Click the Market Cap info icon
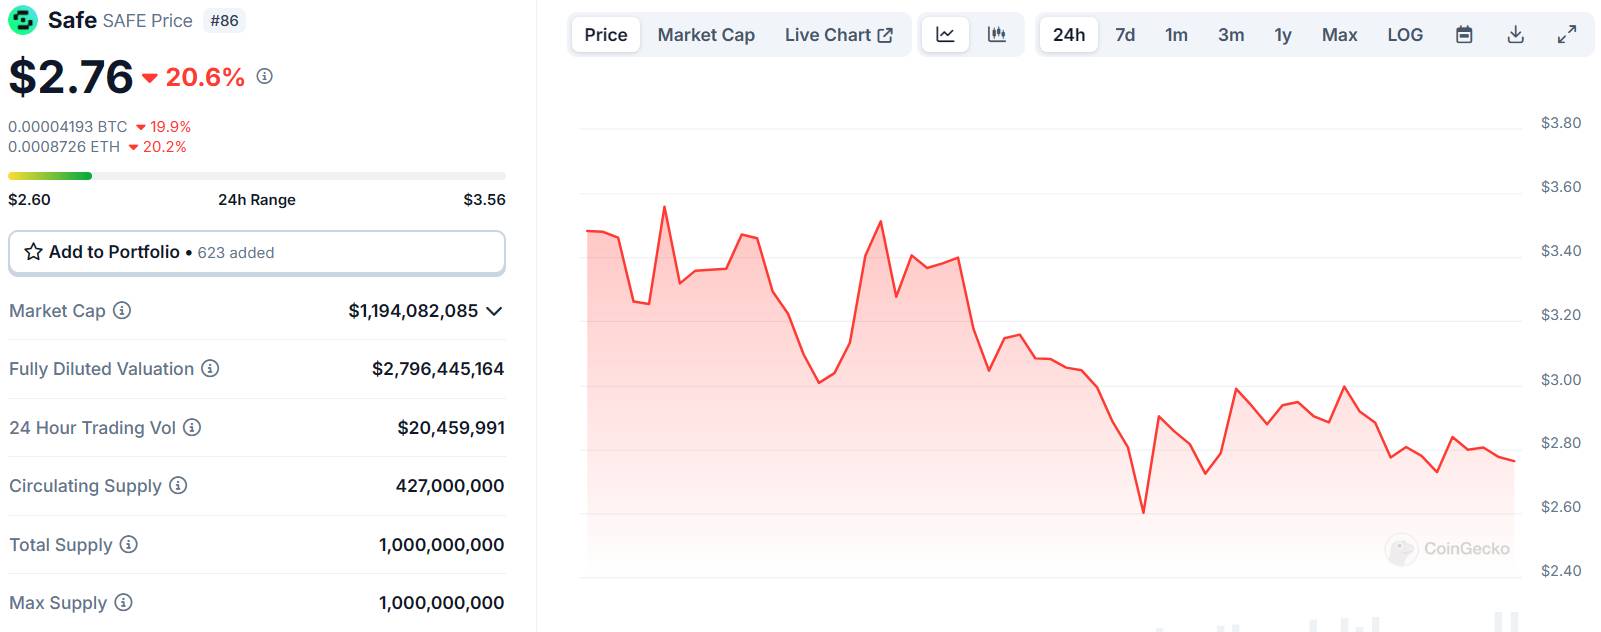The width and height of the screenshot is (1601, 632). point(122,310)
